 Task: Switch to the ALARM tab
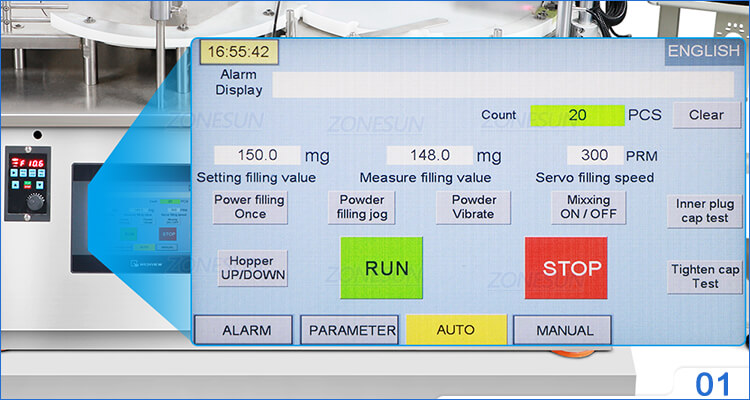coord(245,329)
